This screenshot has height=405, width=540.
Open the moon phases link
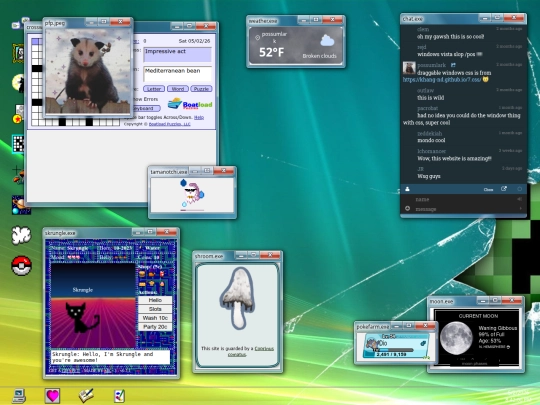tap(474, 363)
